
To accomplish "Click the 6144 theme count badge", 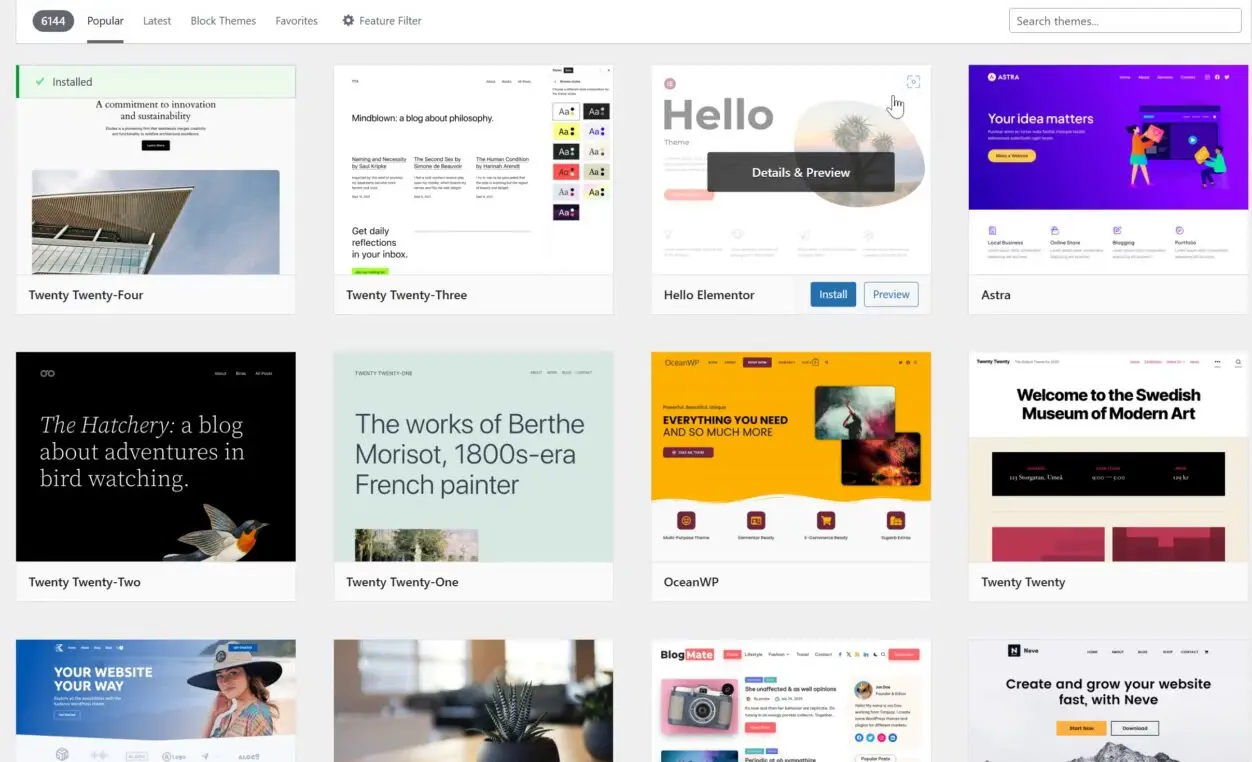I will point(53,21).
